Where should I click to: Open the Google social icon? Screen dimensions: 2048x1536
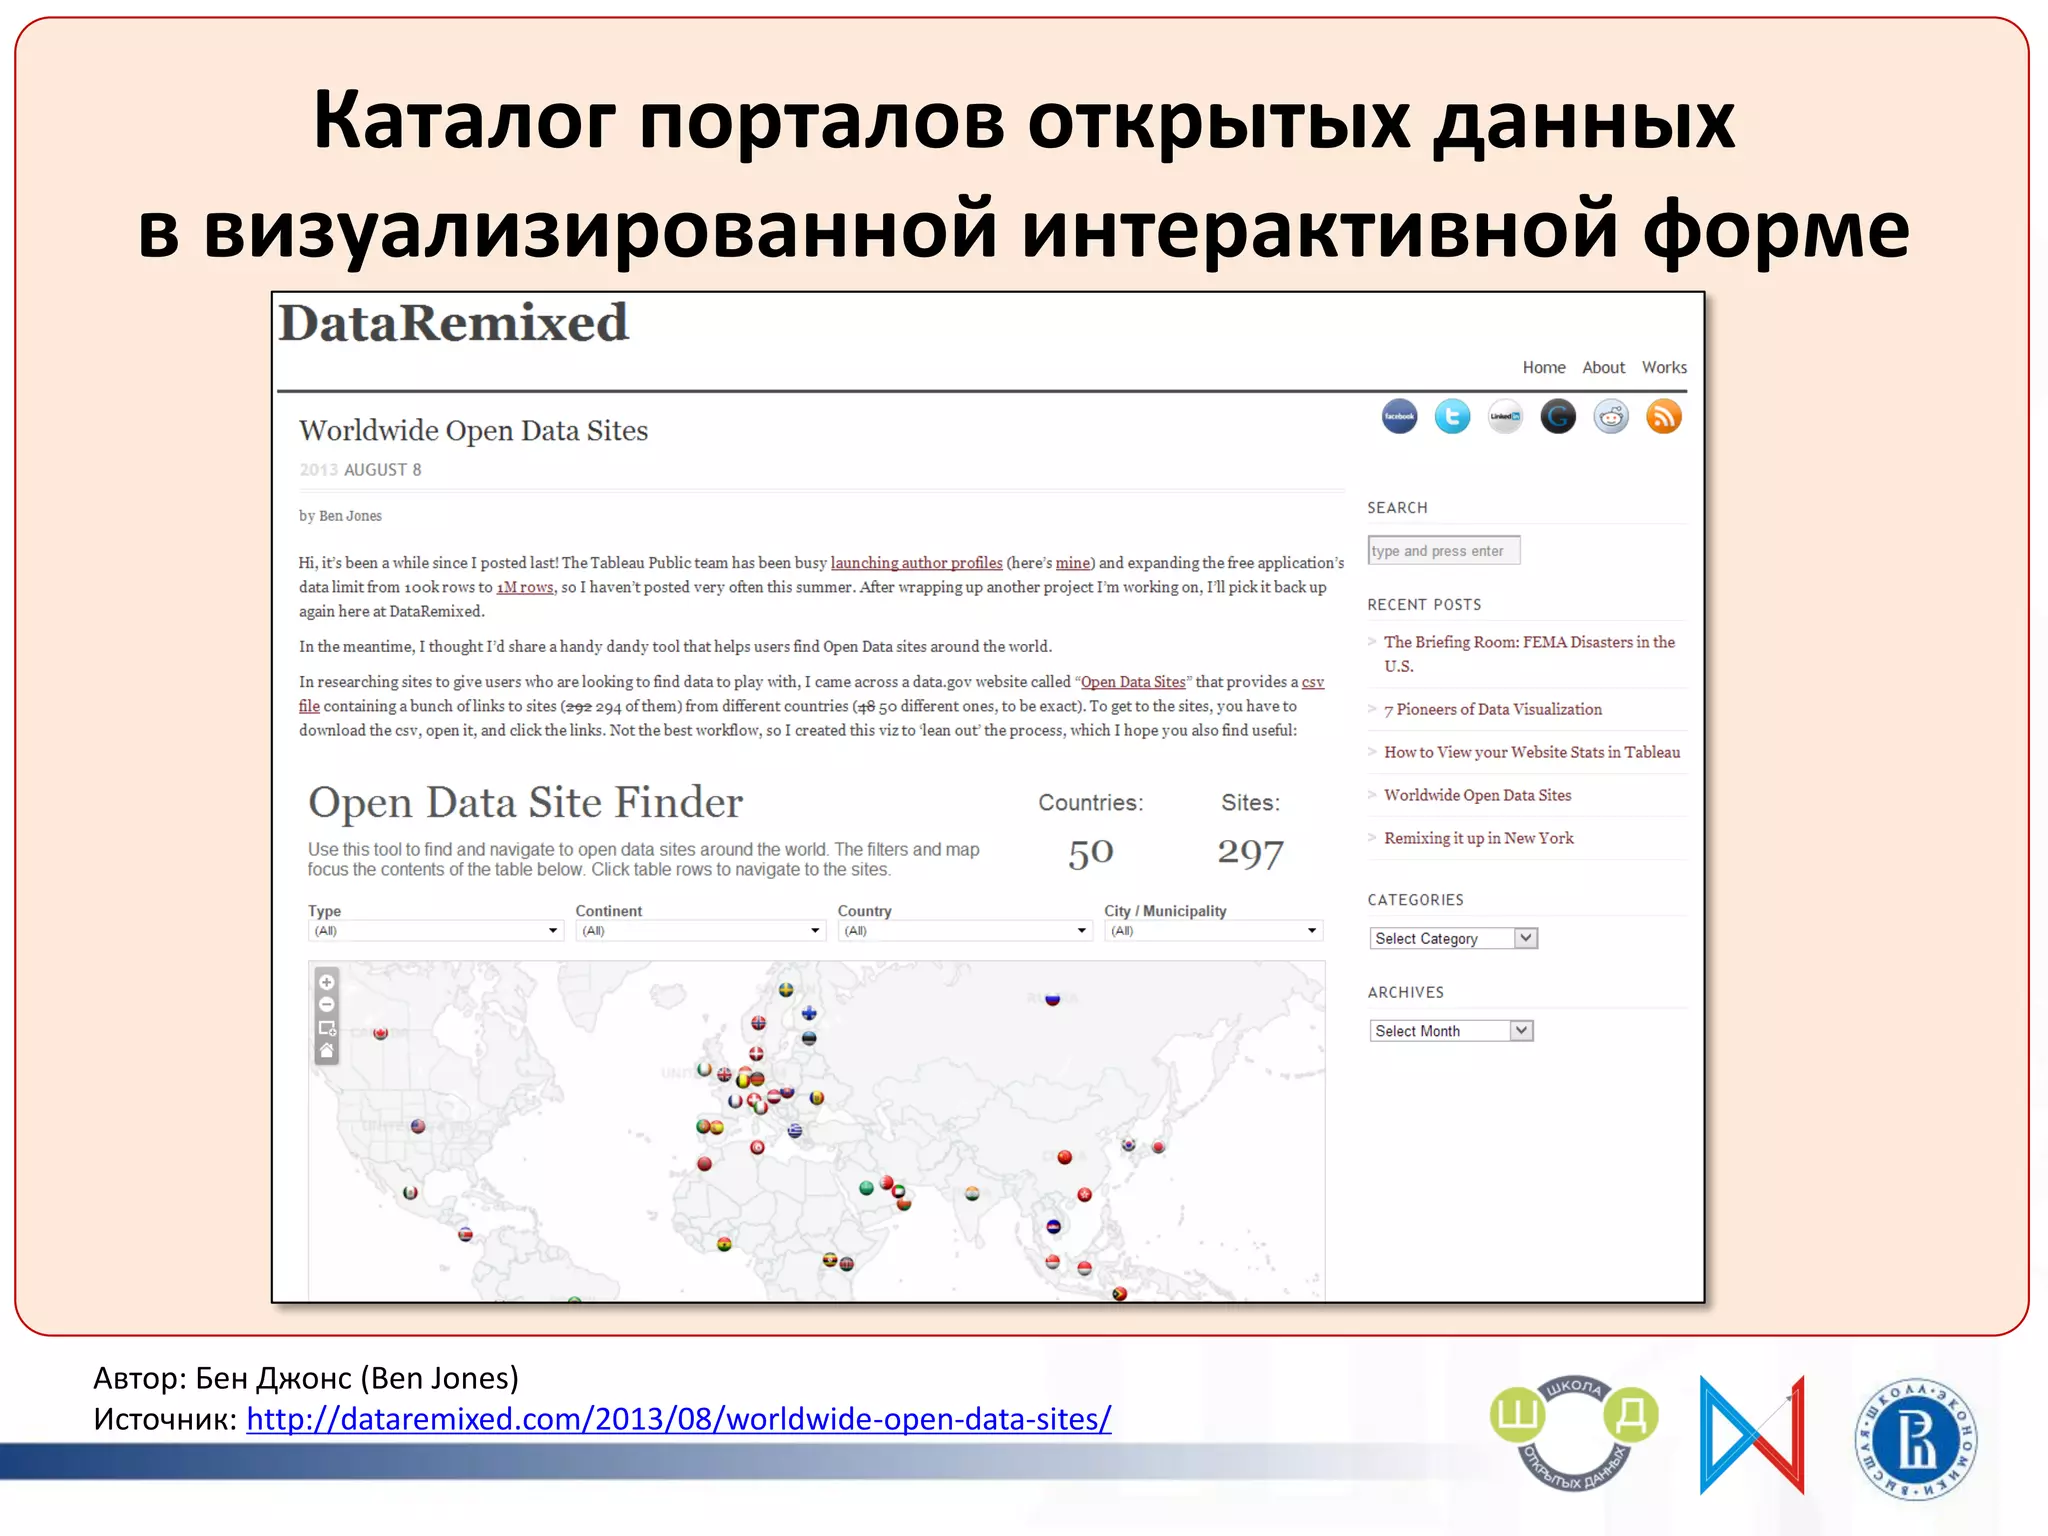[x=1558, y=416]
